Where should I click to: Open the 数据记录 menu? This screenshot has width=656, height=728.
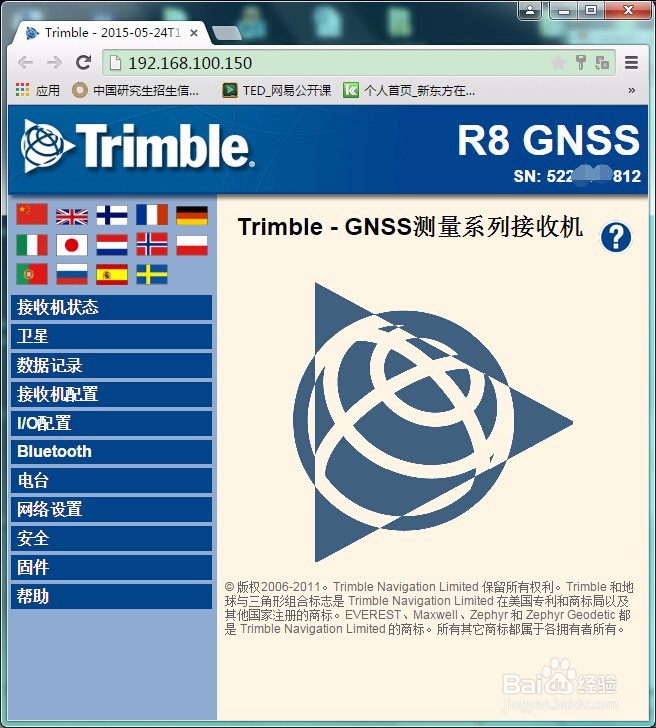[x=111, y=365]
